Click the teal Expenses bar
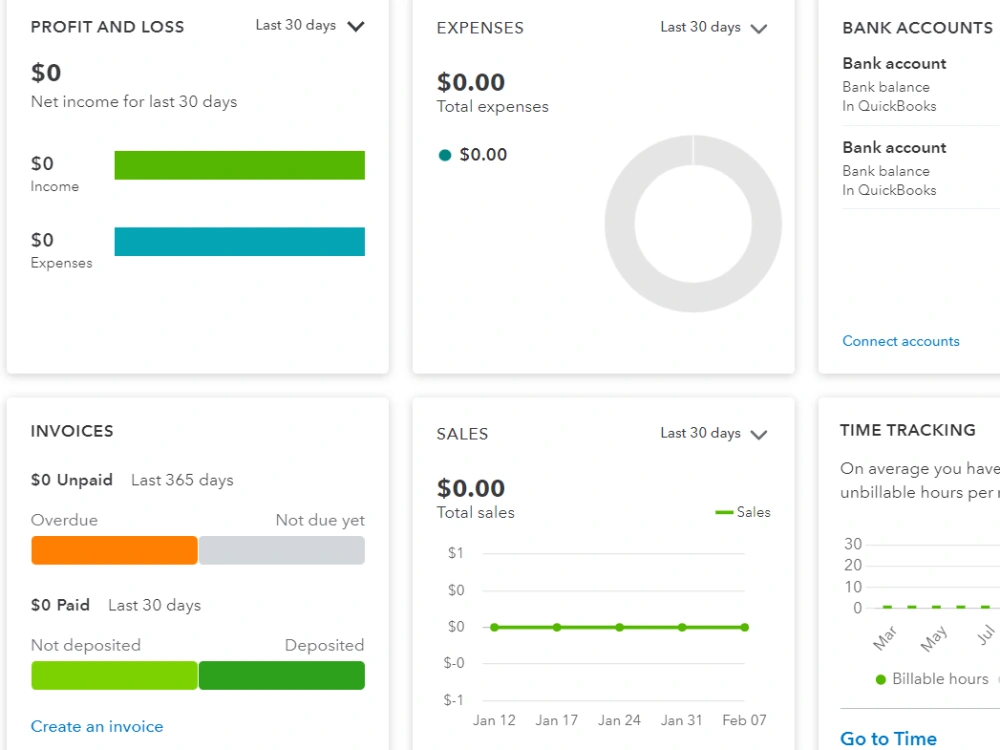1000x750 pixels. click(x=240, y=242)
